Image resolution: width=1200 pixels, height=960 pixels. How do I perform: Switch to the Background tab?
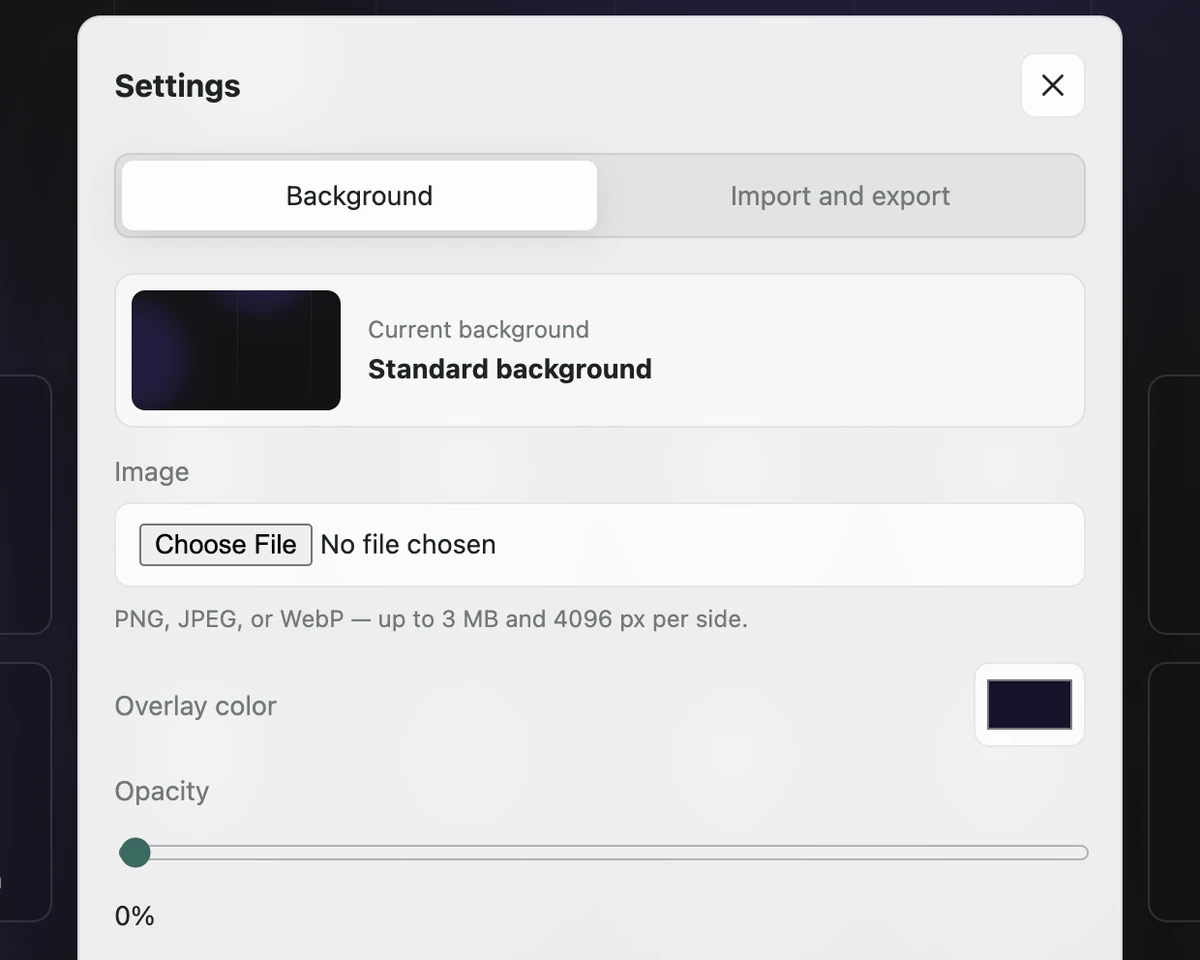pyautogui.click(x=359, y=196)
